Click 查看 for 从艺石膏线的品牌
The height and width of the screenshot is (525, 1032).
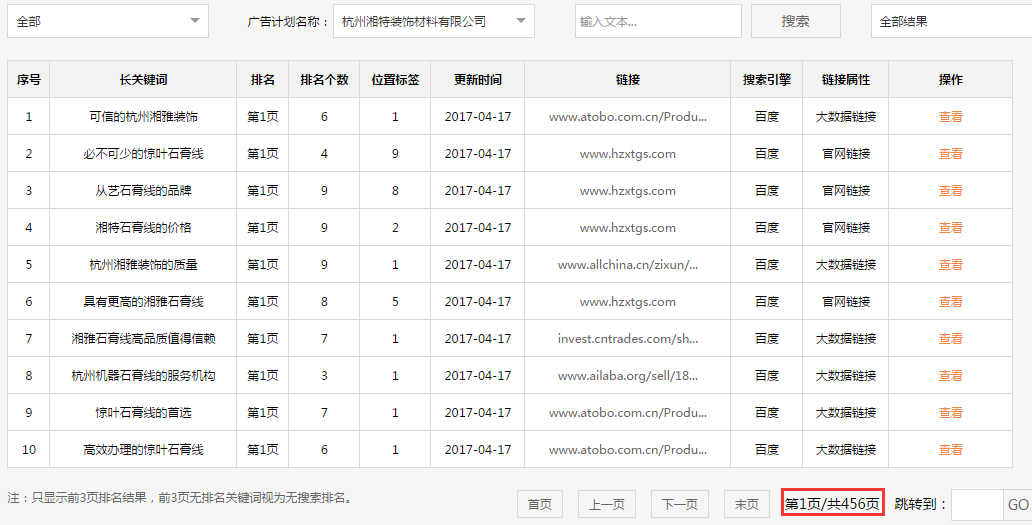pos(950,191)
